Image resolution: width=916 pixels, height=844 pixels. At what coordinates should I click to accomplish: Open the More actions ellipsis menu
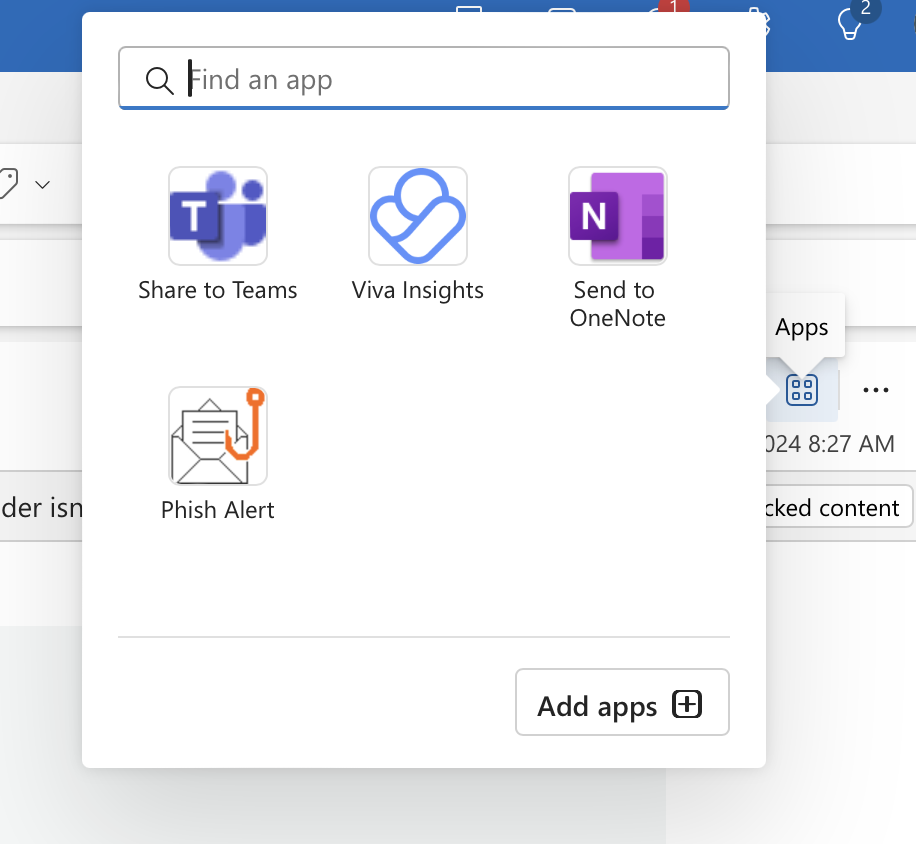point(876,390)
